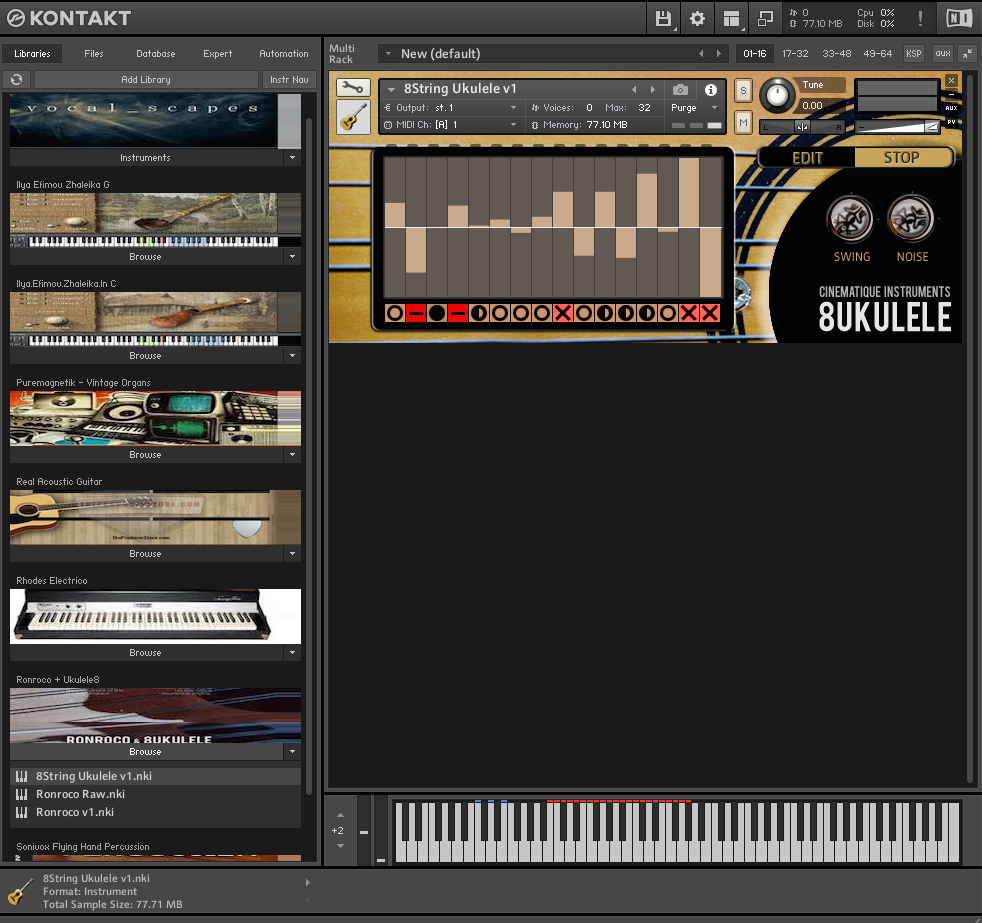Screen dimensions: 982x923
Task: Select rack page 17-32
Action: click(795, 54)
